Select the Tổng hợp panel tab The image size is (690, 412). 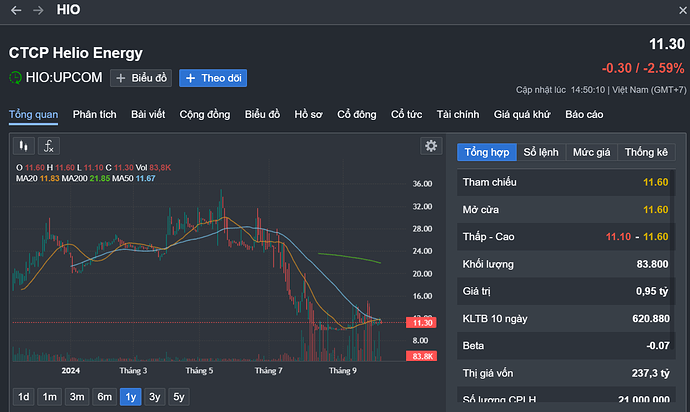tap(487, 152)
